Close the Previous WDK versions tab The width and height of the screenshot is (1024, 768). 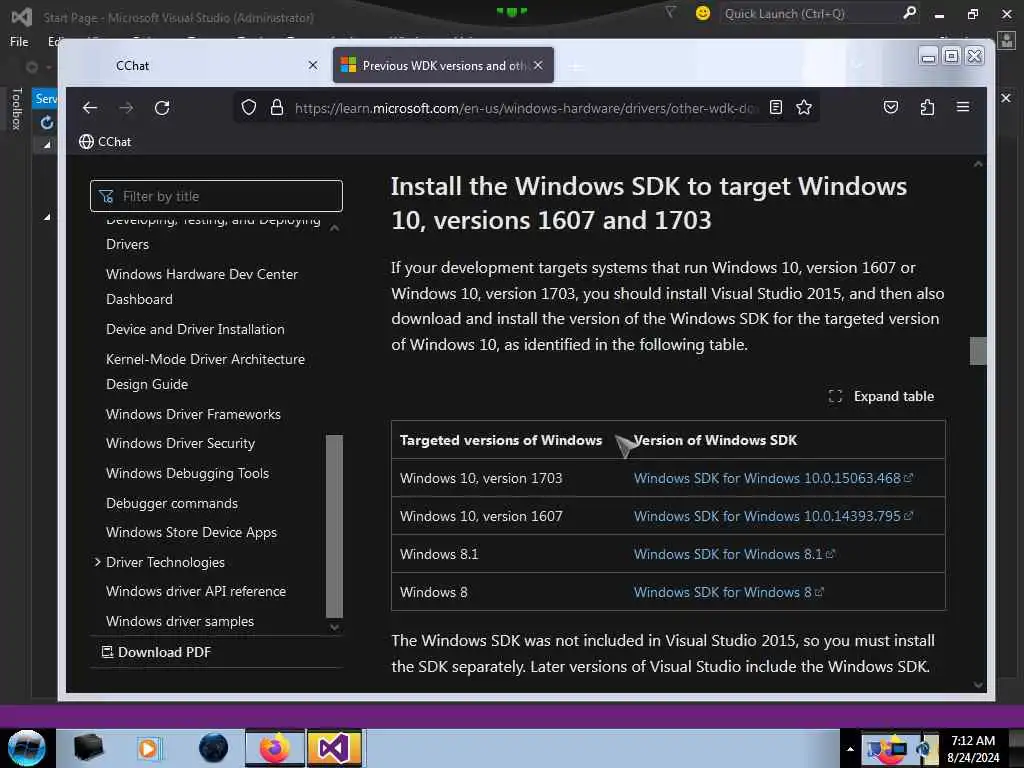pos(537,65)
